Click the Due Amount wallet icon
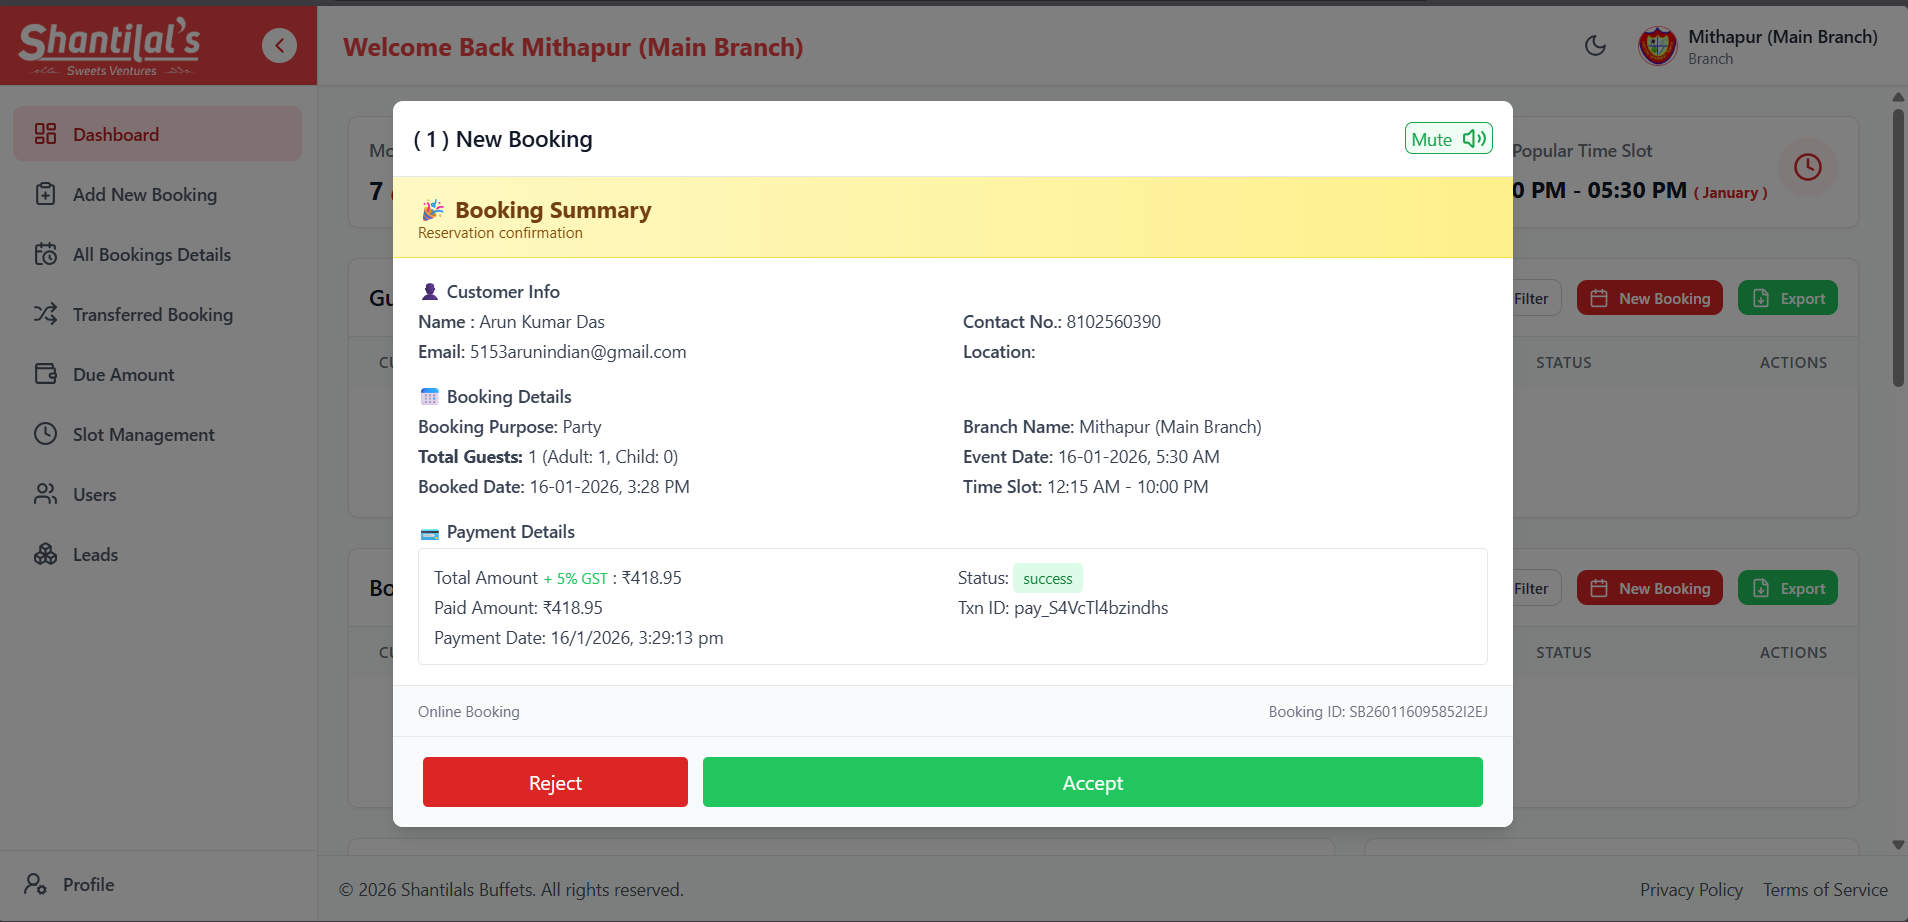Image resolution: width=1908 pixels, height=922 pixels. (x=46, y=374)
